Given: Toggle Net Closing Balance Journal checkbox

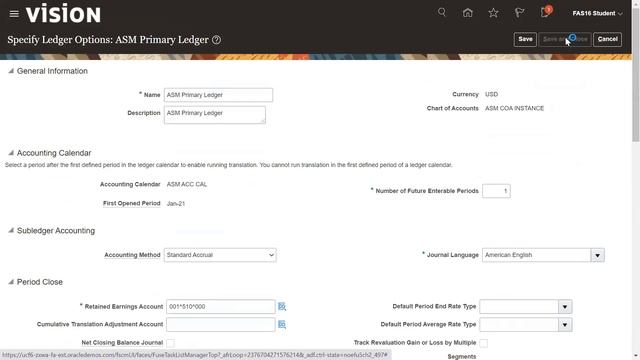Looking at the screenshot, I should 170,343.
